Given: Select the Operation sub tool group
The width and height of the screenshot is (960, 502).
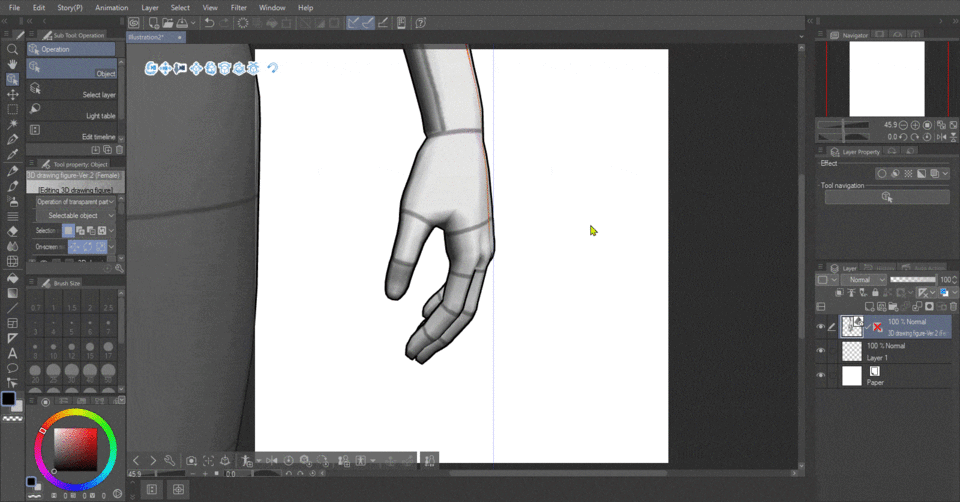Looking at the screenshot, I should click(x=71, y=49).
